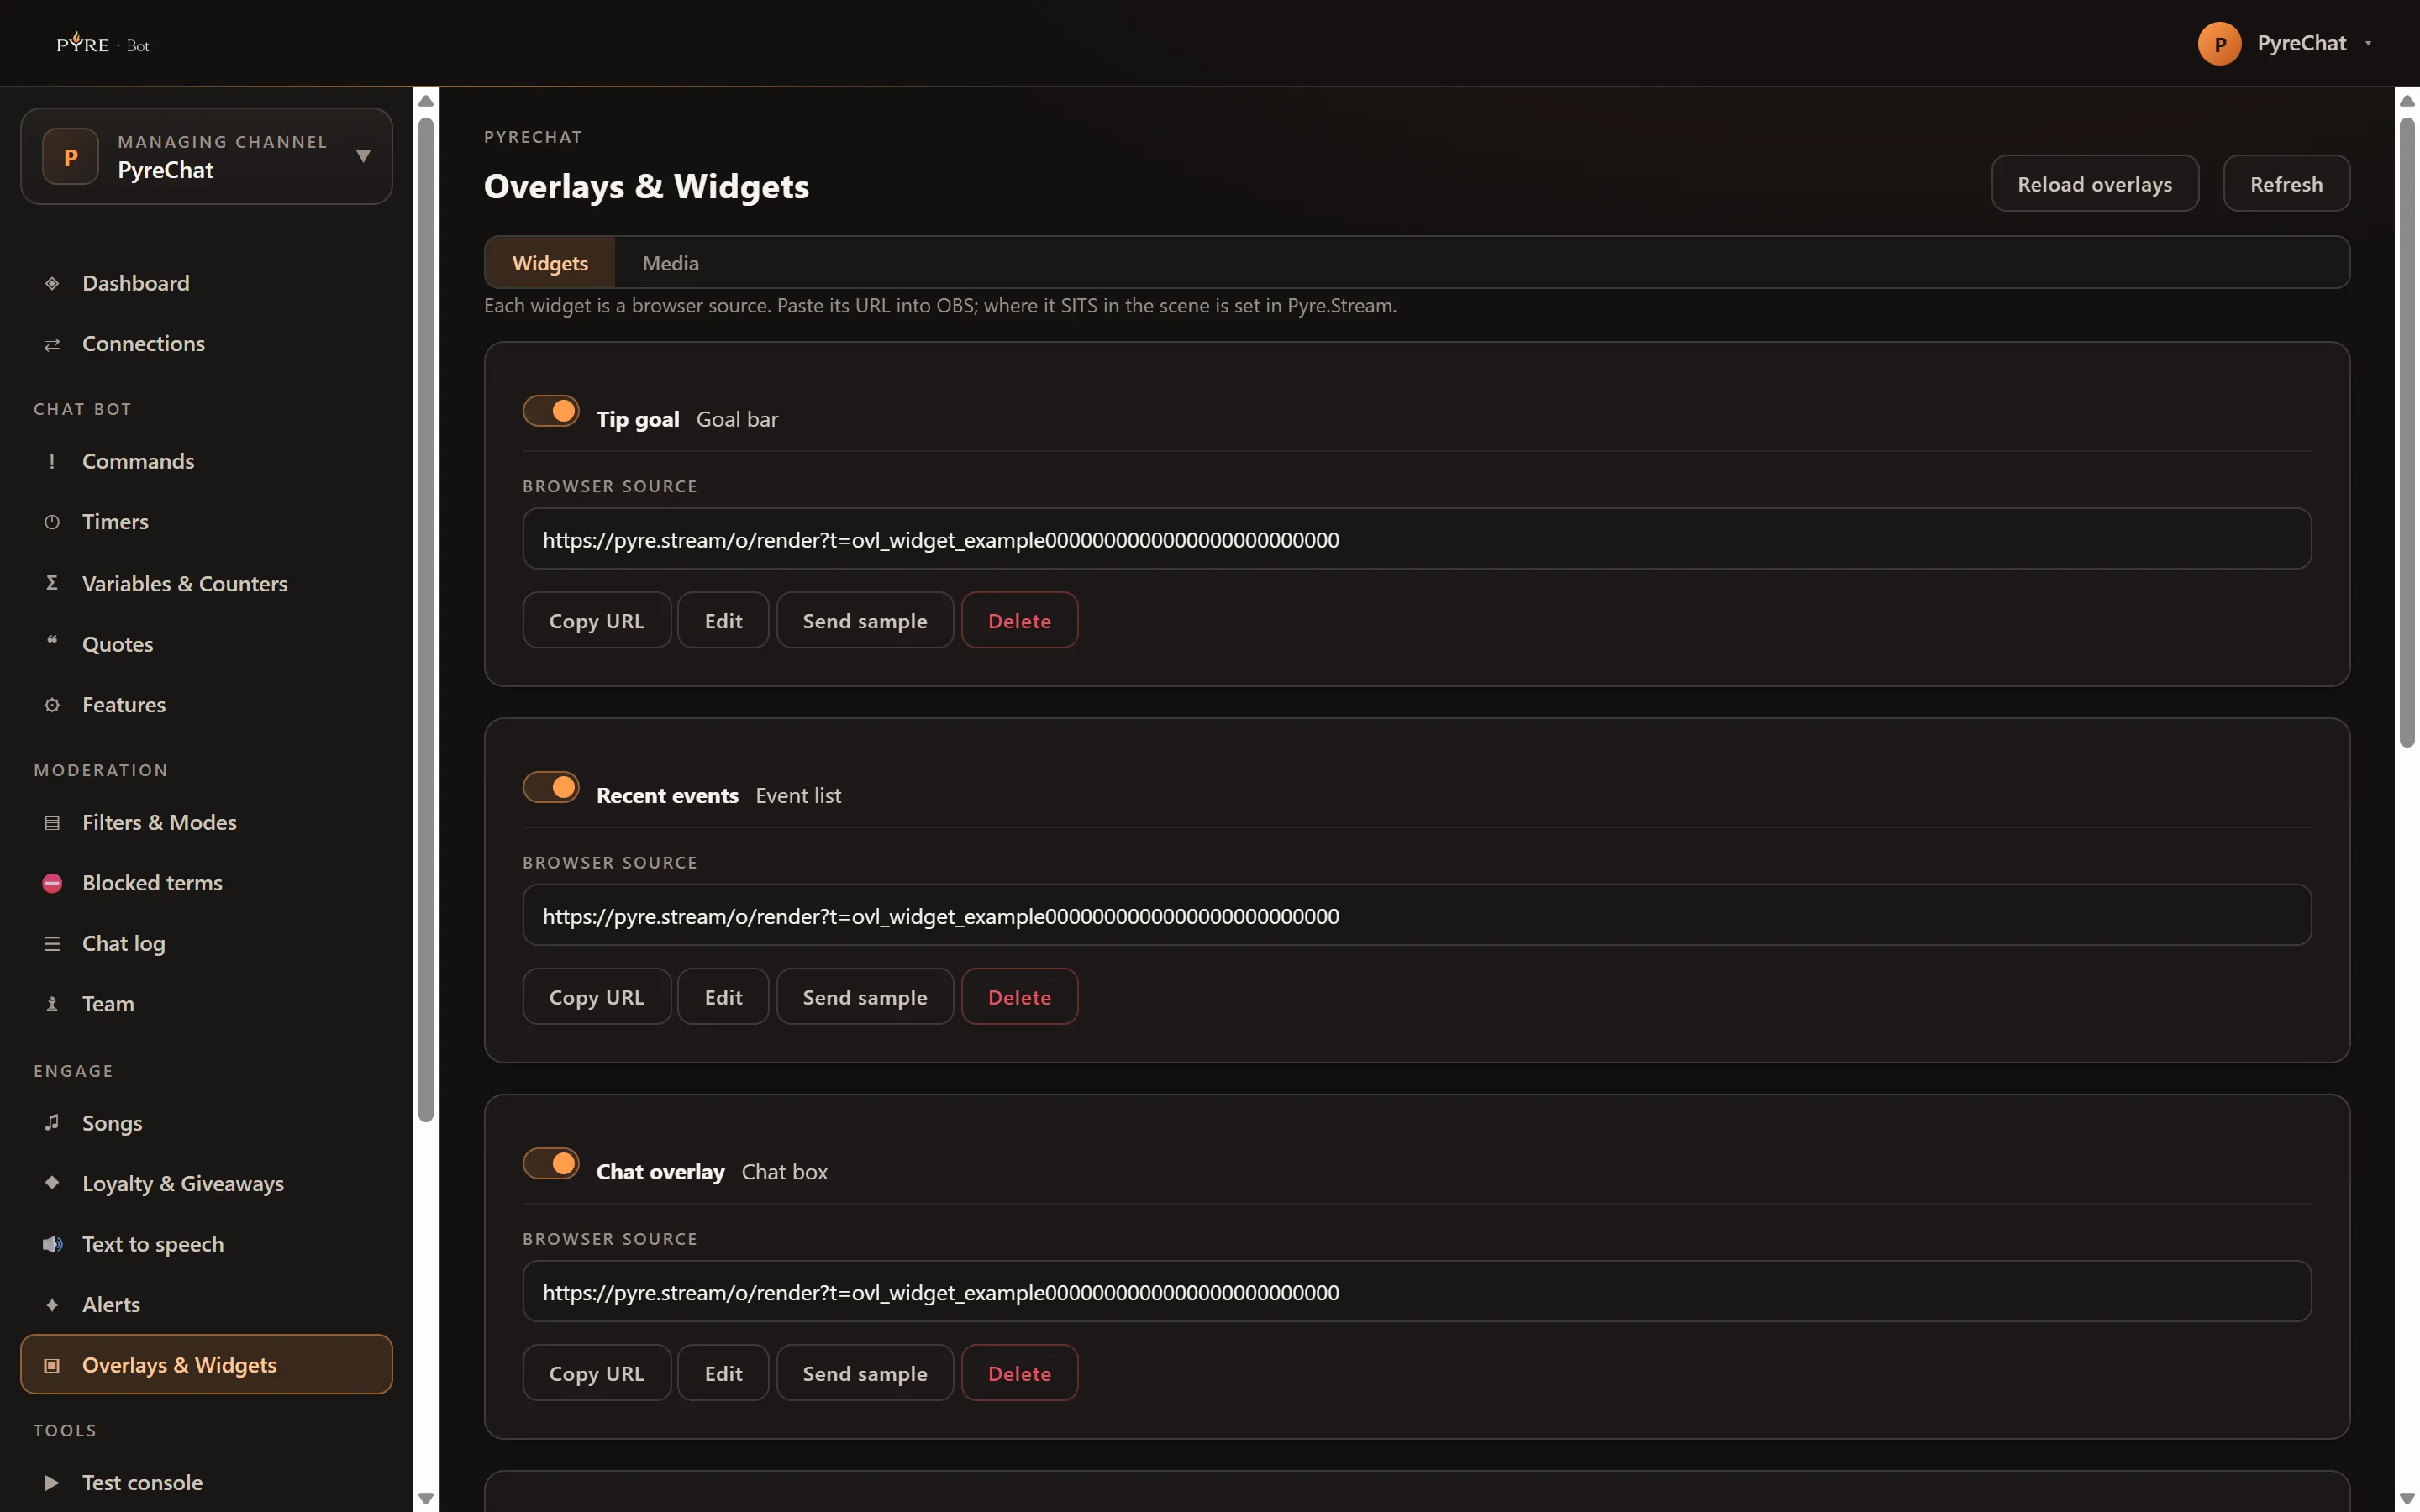Click the Dashboard diamond icon
This screenshot has height=1512, width=2420.
(x=52, y=284)
